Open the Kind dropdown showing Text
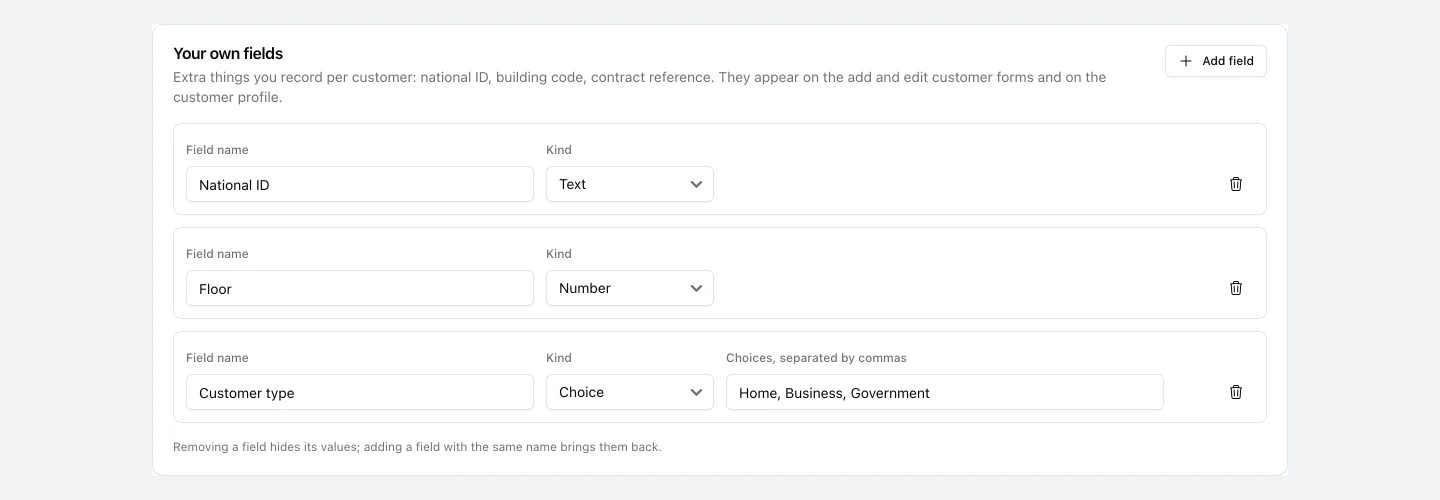Viewport: 1440px width, 500px height. pyautogui.click(x=630, y=184)
